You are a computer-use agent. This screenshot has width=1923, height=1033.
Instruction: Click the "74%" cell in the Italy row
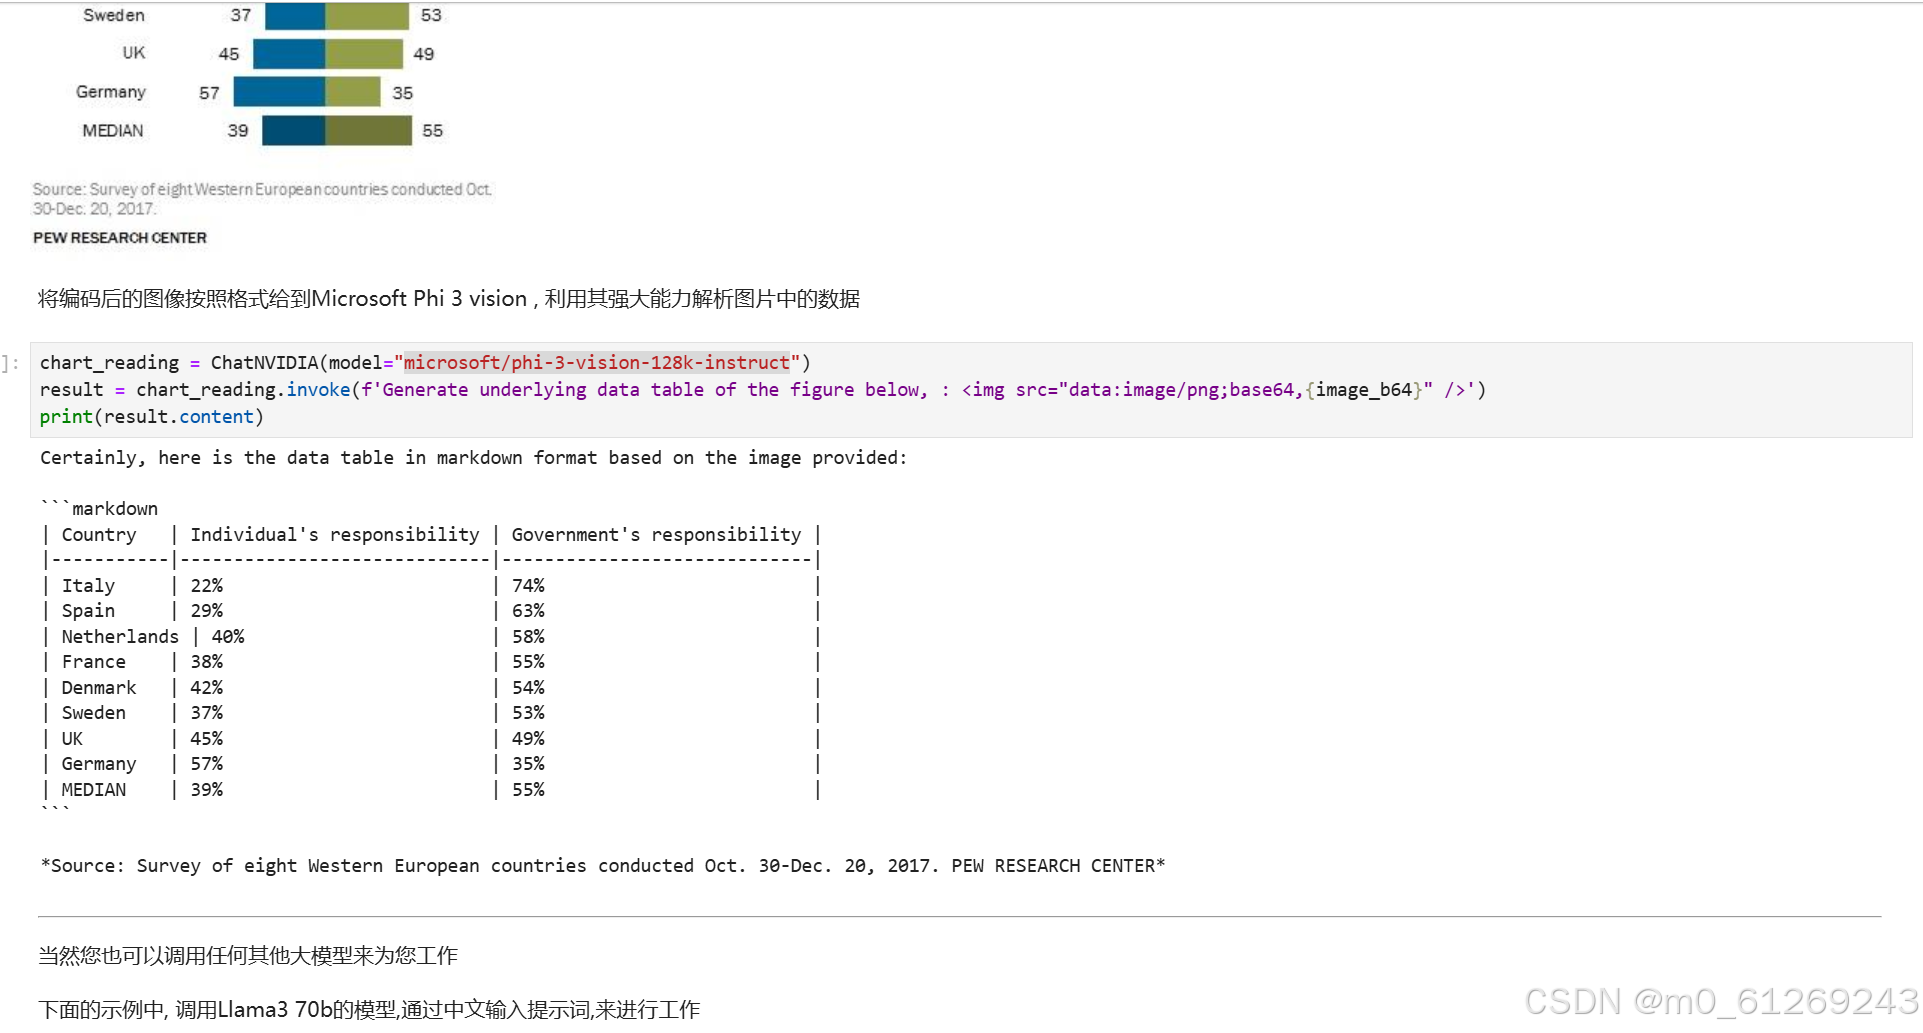[x=528, y=586]
